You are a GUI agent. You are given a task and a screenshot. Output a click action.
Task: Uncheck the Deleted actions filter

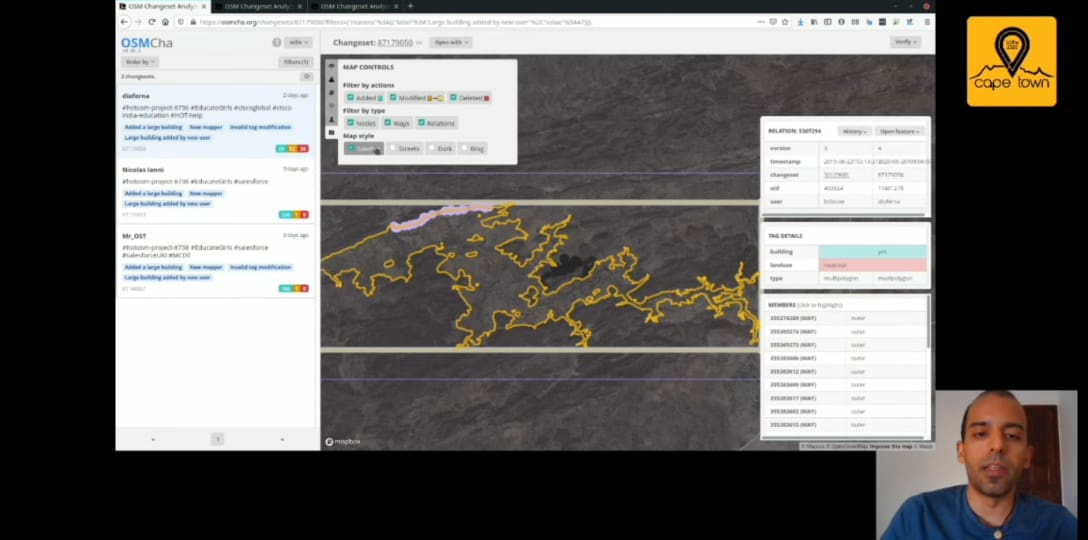coord(468,98)
